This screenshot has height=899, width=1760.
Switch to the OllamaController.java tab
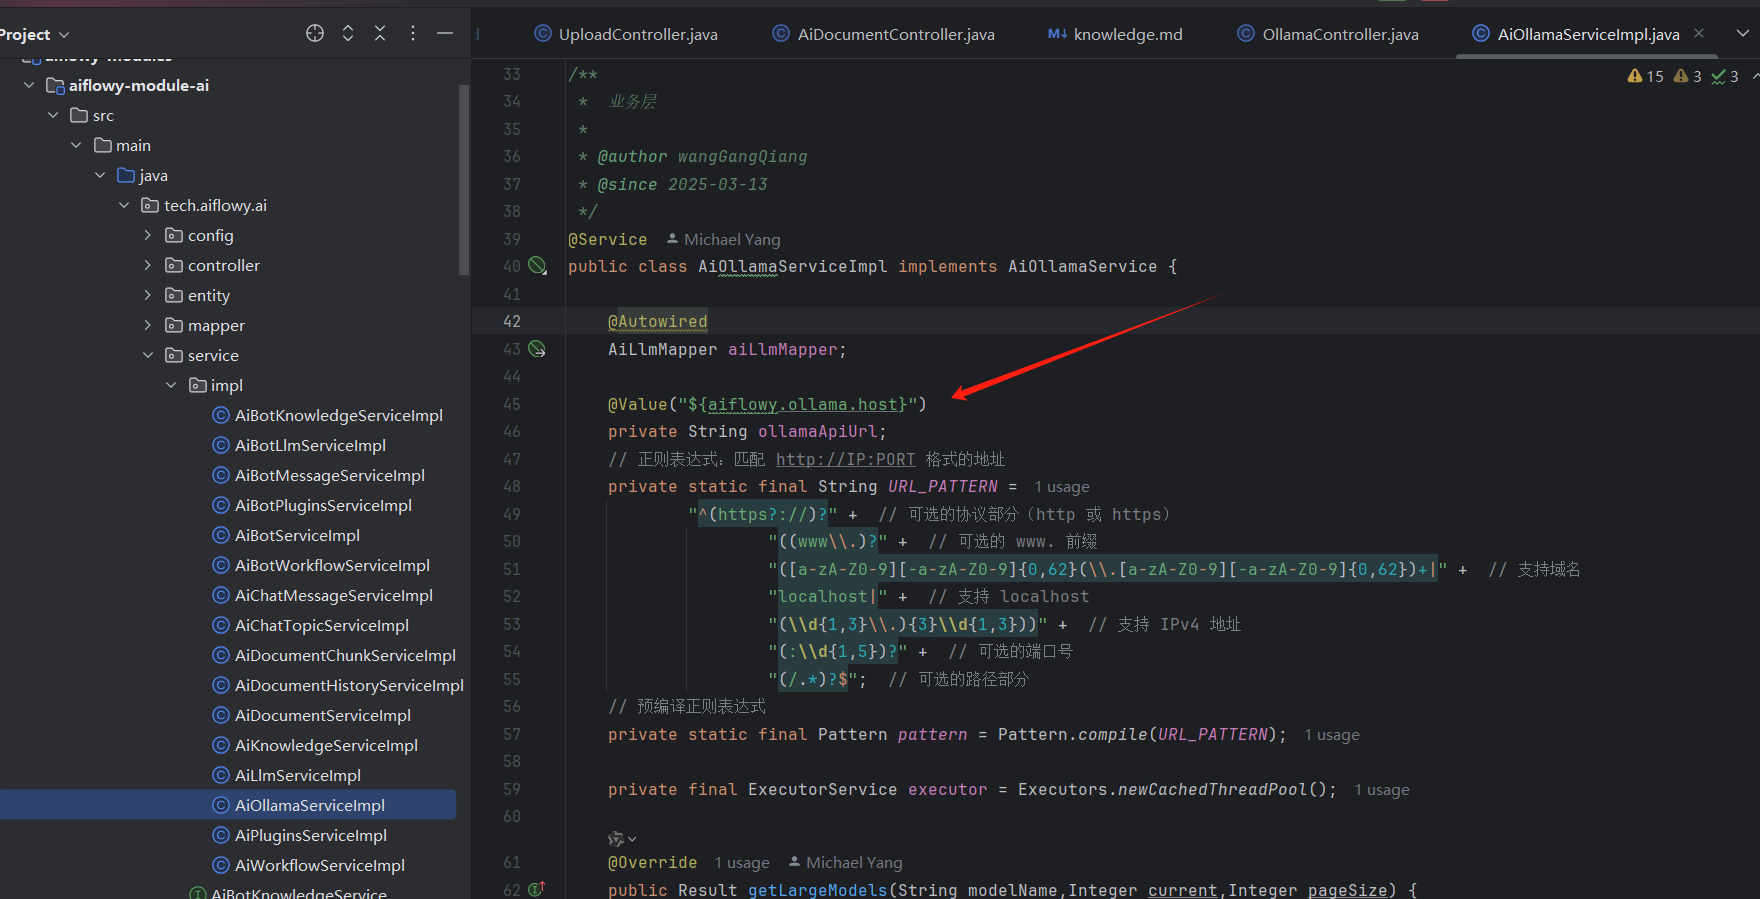(1339, 34)
